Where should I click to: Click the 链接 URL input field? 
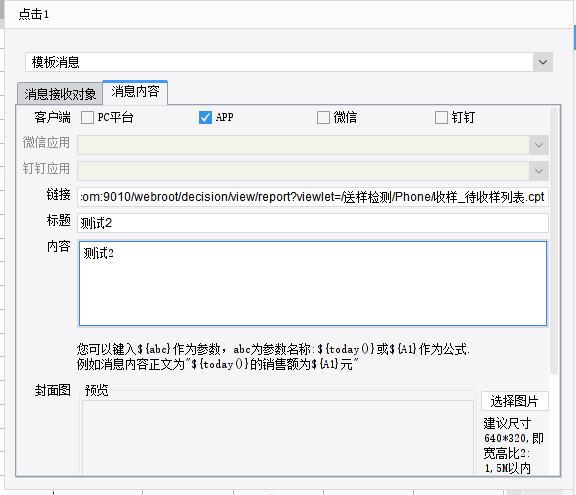pyautogui.click(x=313, y=197)
